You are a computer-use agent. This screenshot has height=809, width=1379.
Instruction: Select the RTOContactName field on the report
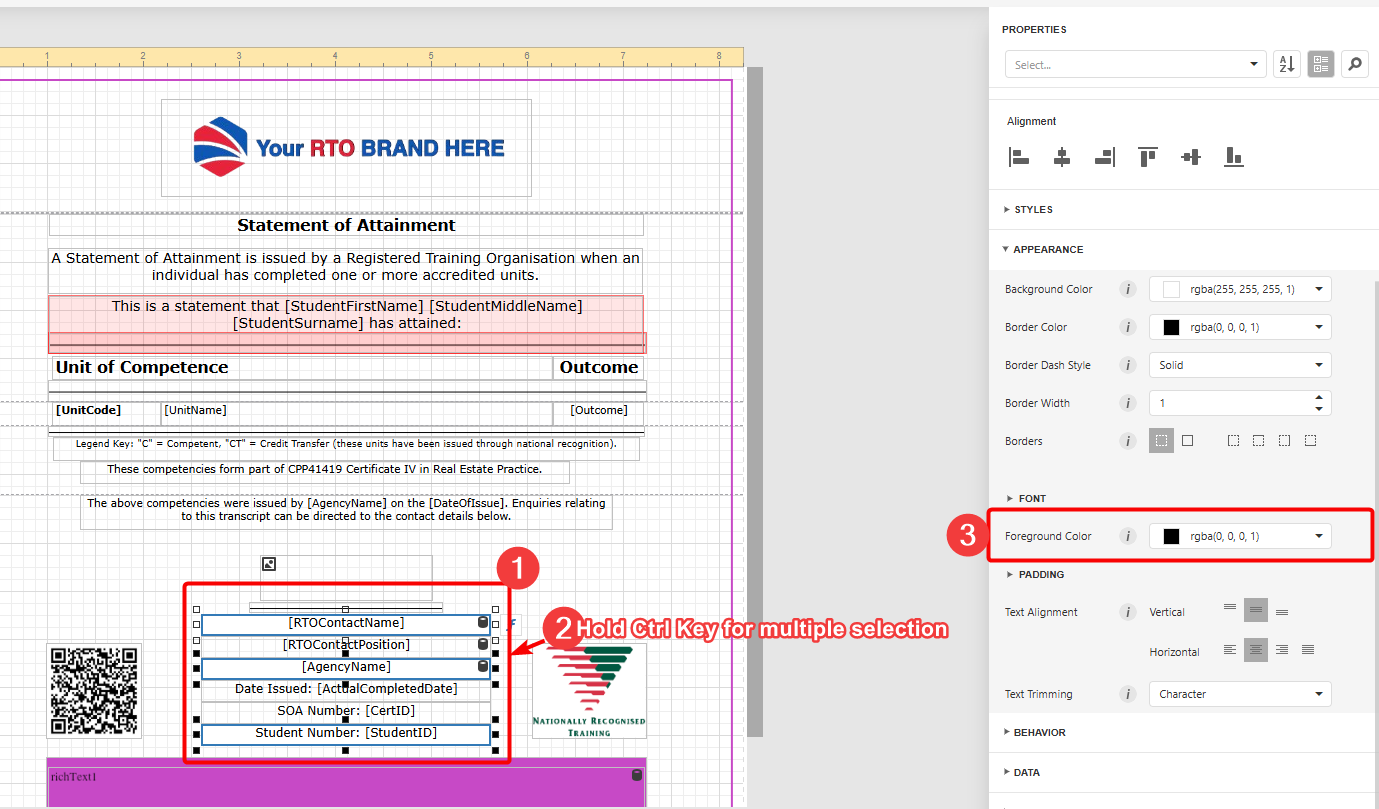click(x=345, y=623)
